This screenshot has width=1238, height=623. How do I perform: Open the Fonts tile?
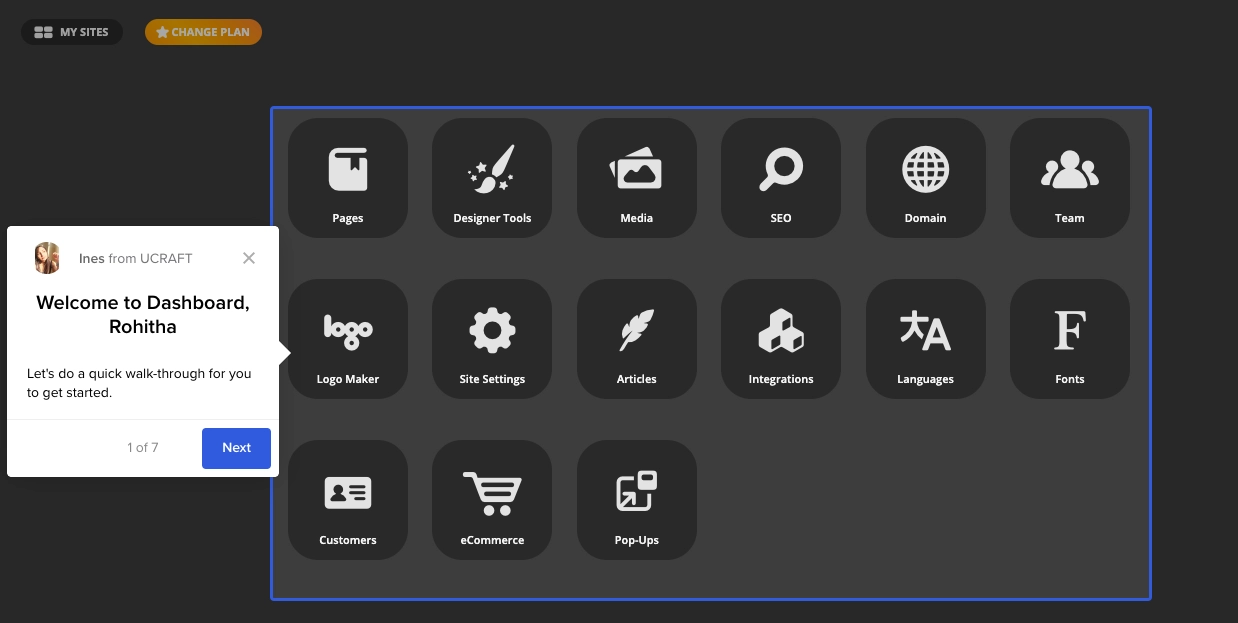pos(1070,339)
